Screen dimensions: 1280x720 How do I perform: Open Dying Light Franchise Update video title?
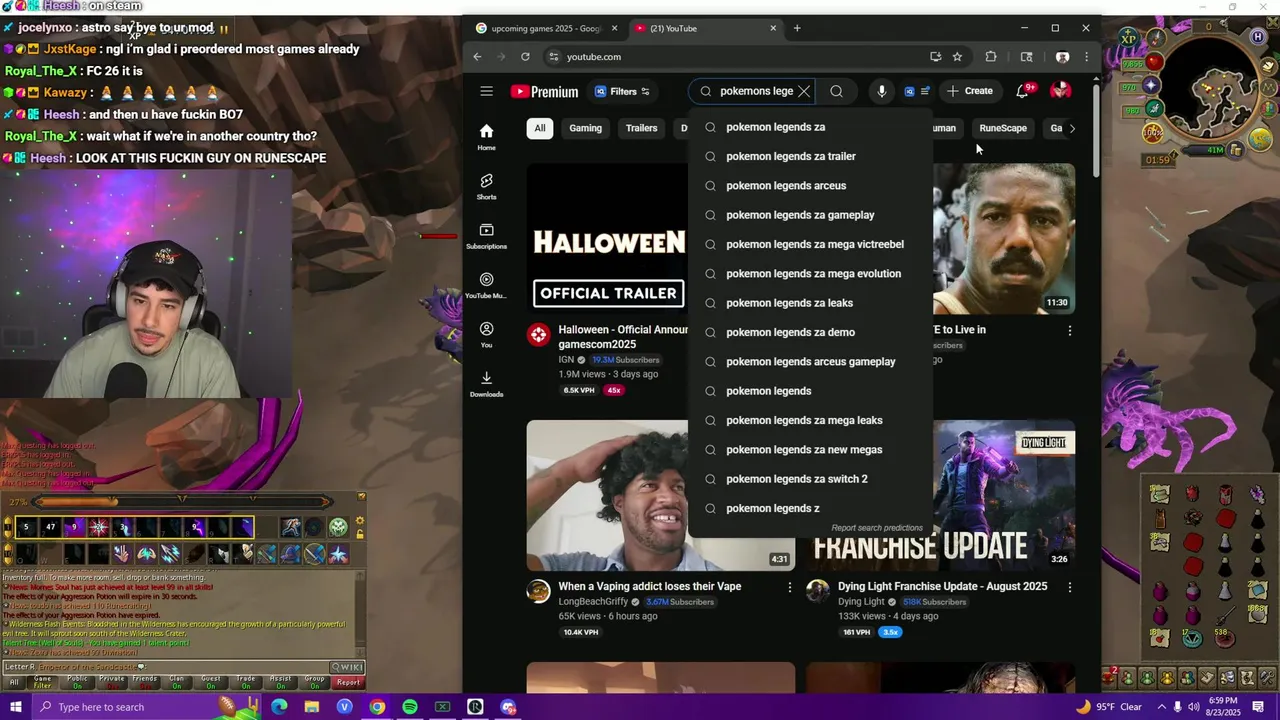click(942, 586)
